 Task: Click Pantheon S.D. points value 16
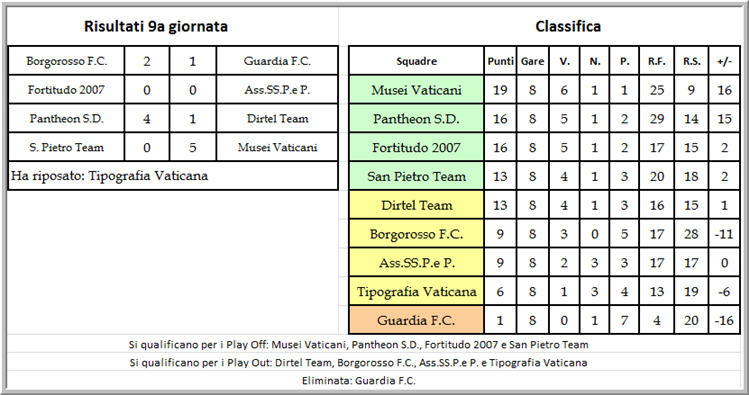click(500, 118)
